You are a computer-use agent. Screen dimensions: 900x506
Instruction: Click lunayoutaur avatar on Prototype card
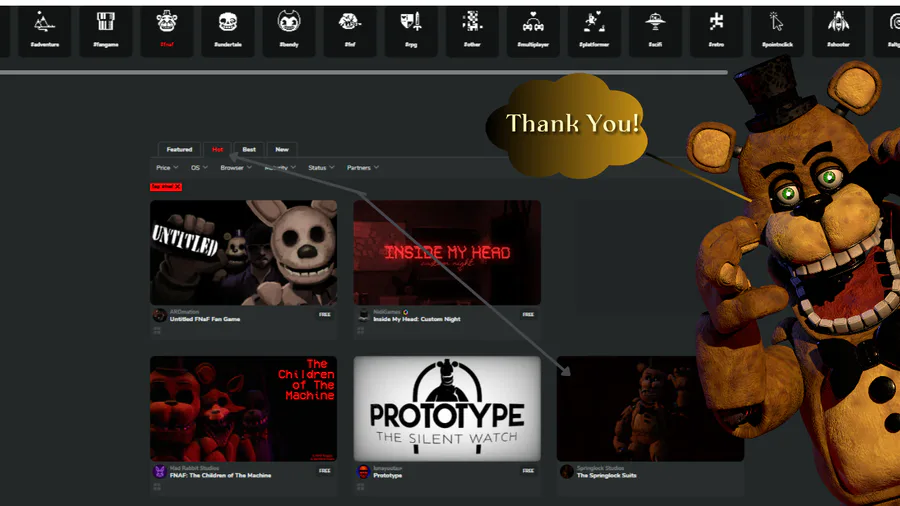[363, 472]
